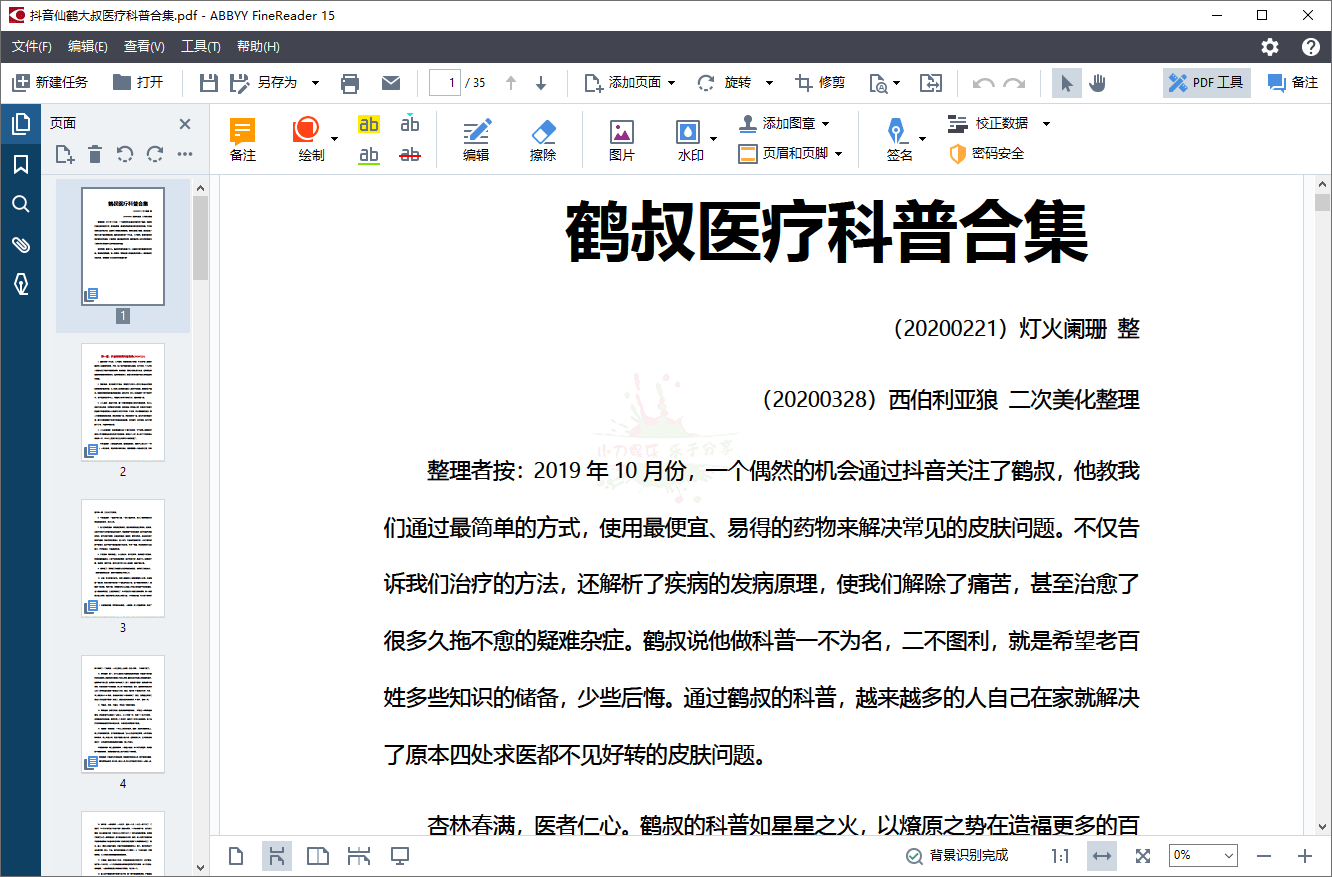
Task: Expand the 添加图章 (Add Stamp) dropdown
Action: [825, 124]
